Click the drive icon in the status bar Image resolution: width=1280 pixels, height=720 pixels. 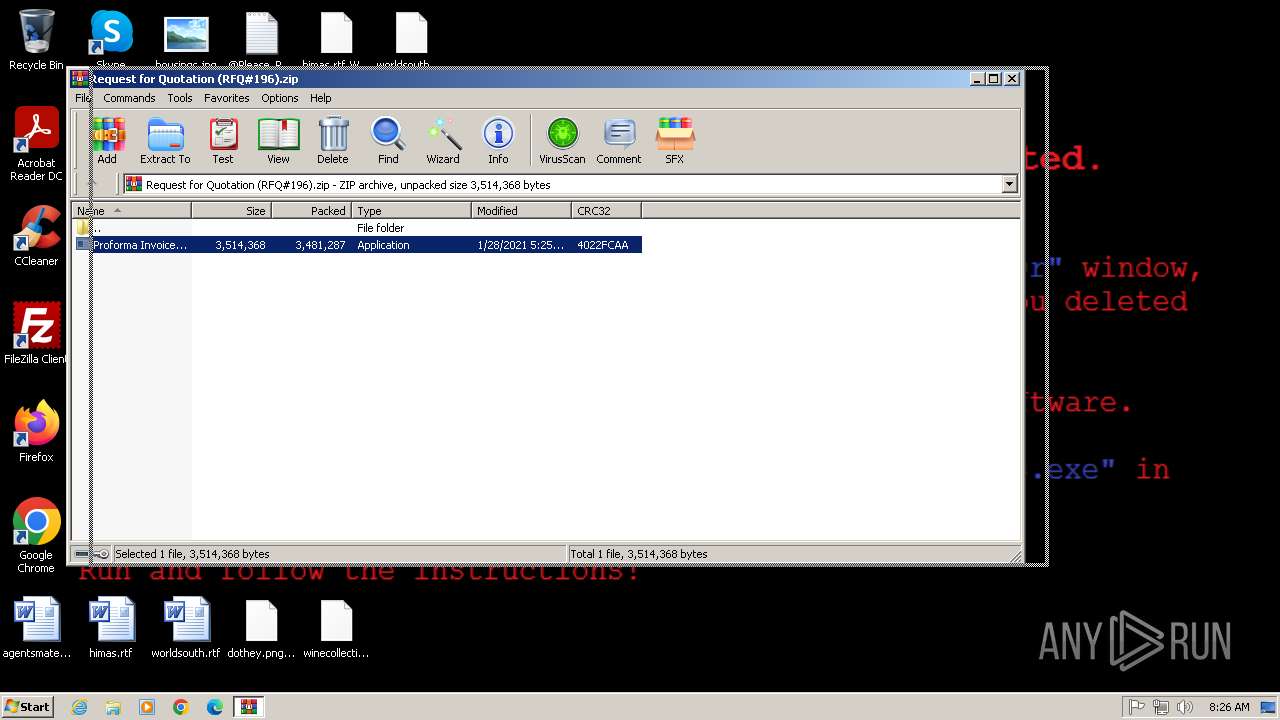82,554
